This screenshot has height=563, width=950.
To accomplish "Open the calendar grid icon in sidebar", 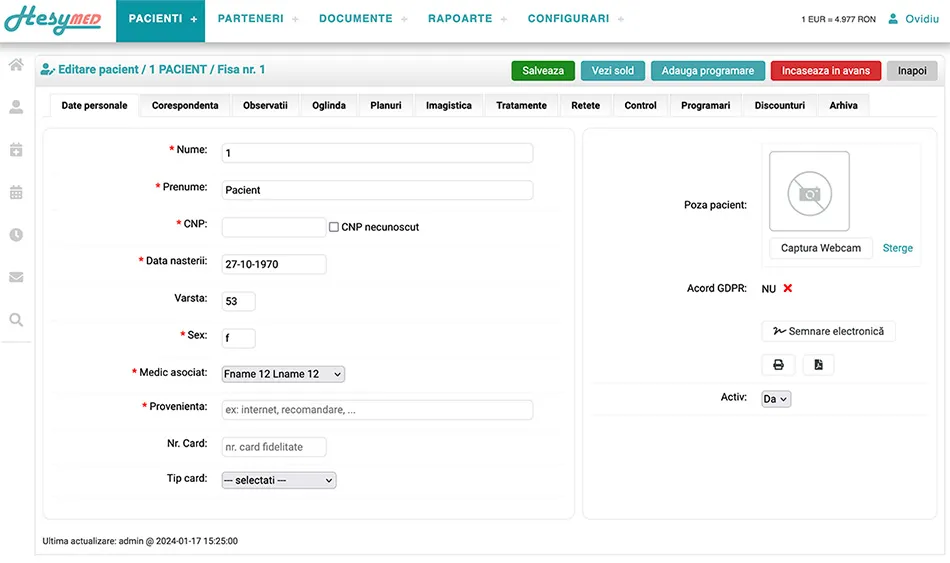I will [x=16, y=192].
